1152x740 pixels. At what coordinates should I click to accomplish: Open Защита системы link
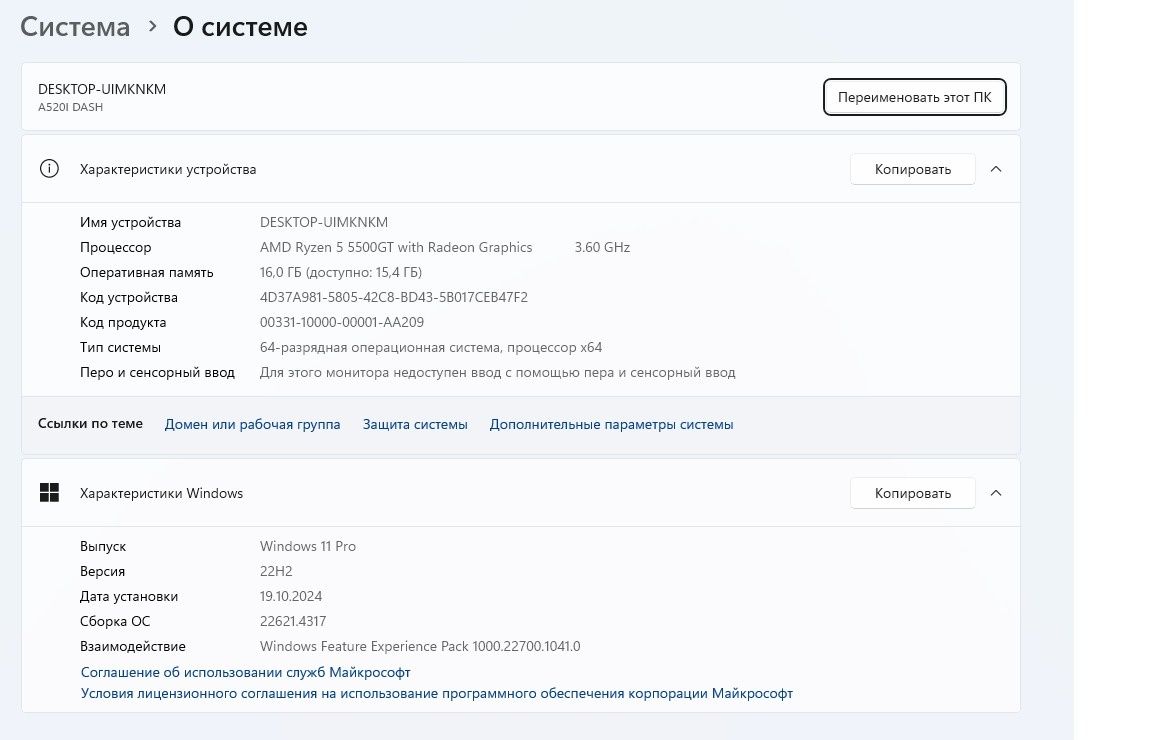(x=415, y=424)
